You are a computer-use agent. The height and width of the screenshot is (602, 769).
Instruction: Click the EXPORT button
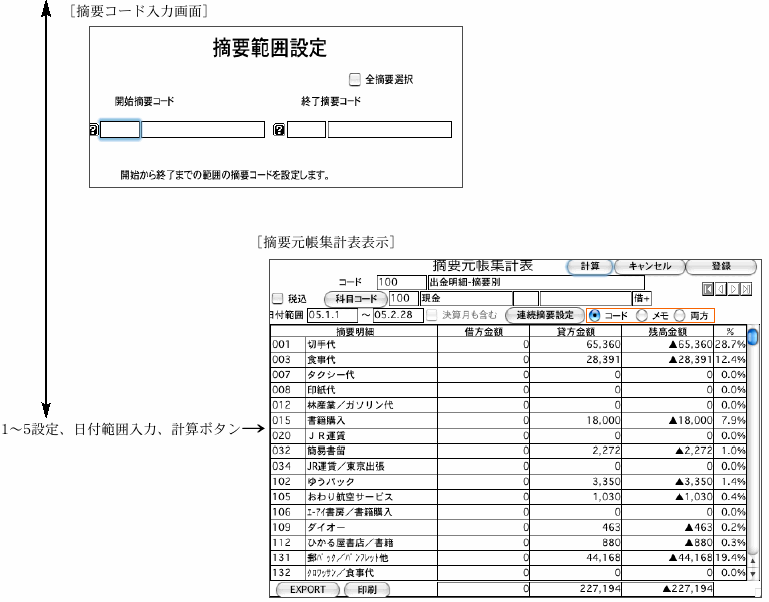308,590
